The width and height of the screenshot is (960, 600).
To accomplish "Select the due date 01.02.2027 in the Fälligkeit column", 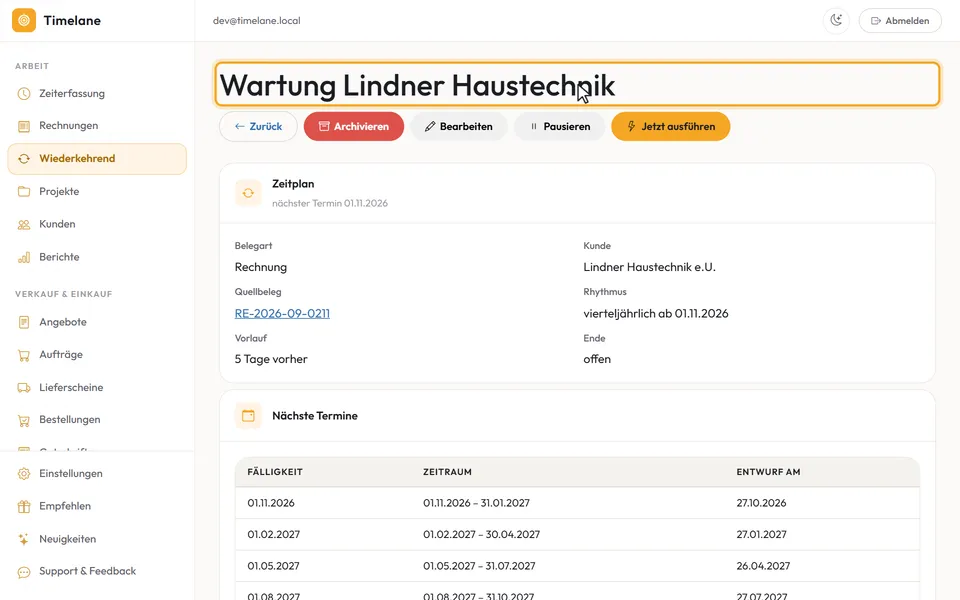I will coord(274,534).
